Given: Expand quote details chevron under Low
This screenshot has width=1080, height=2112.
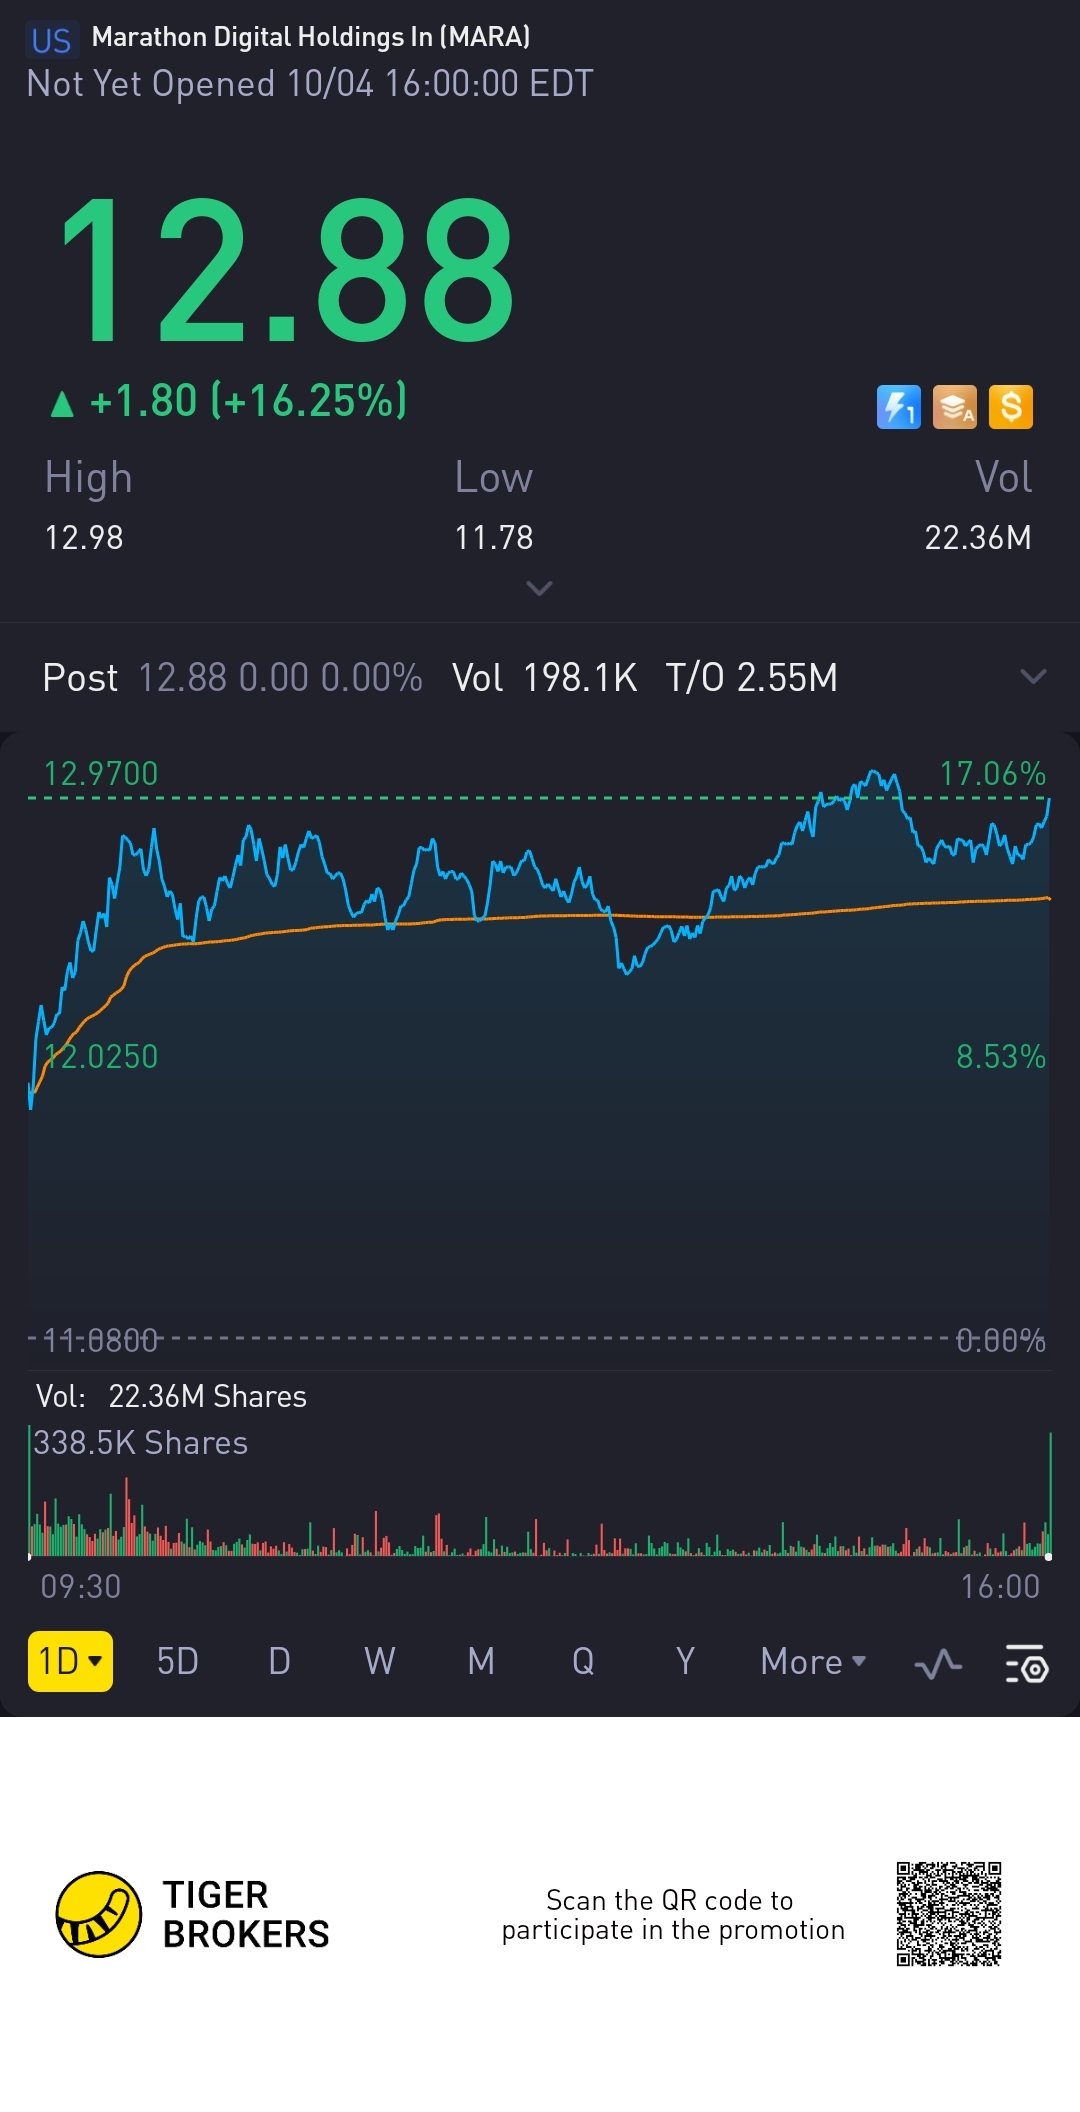Looking at the screenshot, I should coord(539,588).
